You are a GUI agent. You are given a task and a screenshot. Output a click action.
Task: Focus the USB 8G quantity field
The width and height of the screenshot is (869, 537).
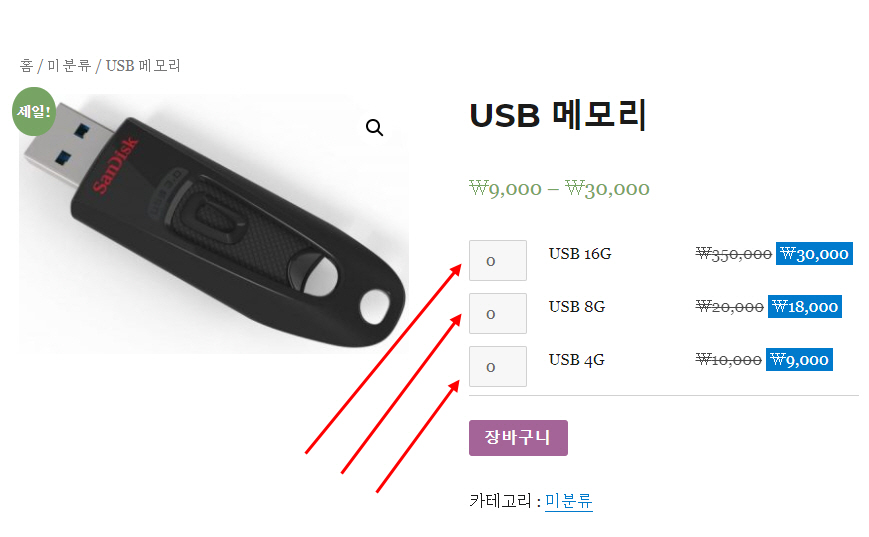[498, 314]
